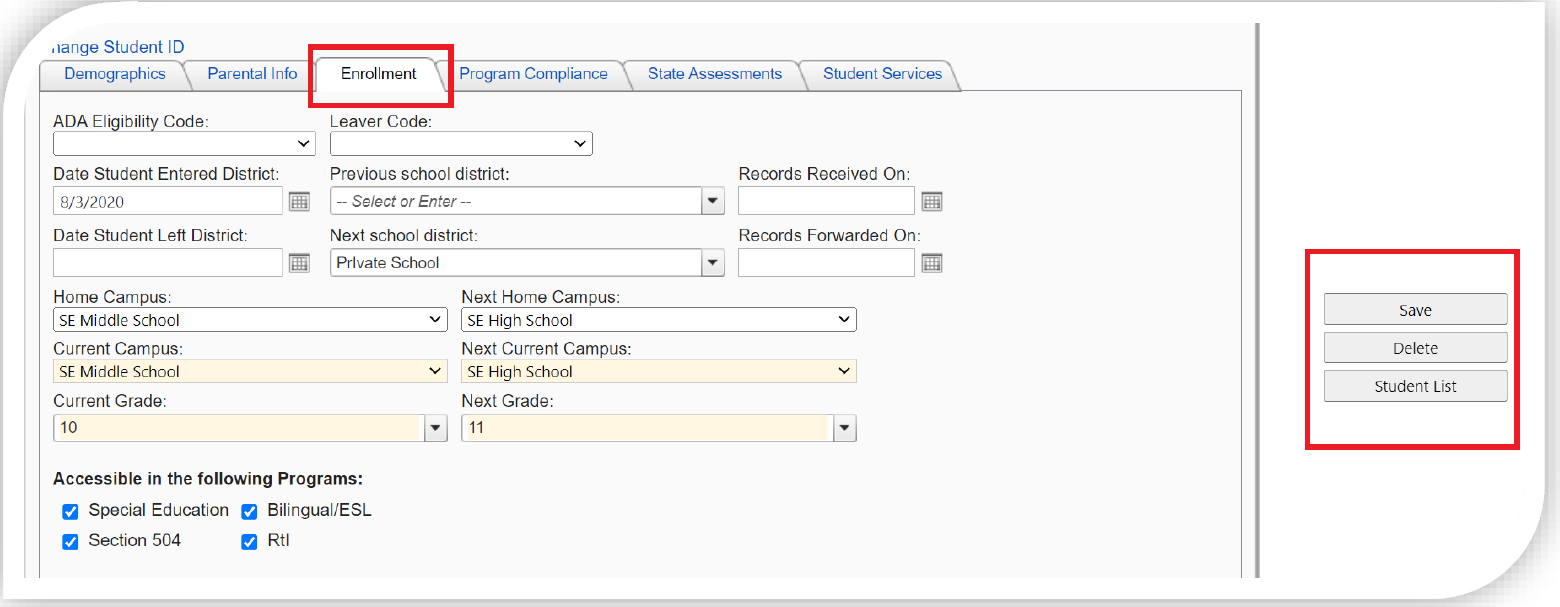The height and width of the screenshot is (607, 1560).
Task: Open calendar for Date Student Entered District
Action: (x=299, y=202)
